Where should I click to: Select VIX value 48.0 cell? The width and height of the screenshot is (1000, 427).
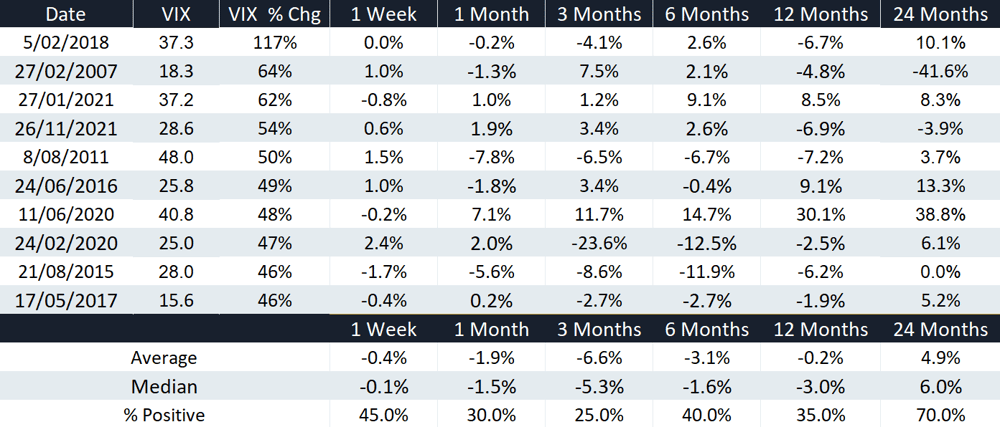[x=175, y=157]
